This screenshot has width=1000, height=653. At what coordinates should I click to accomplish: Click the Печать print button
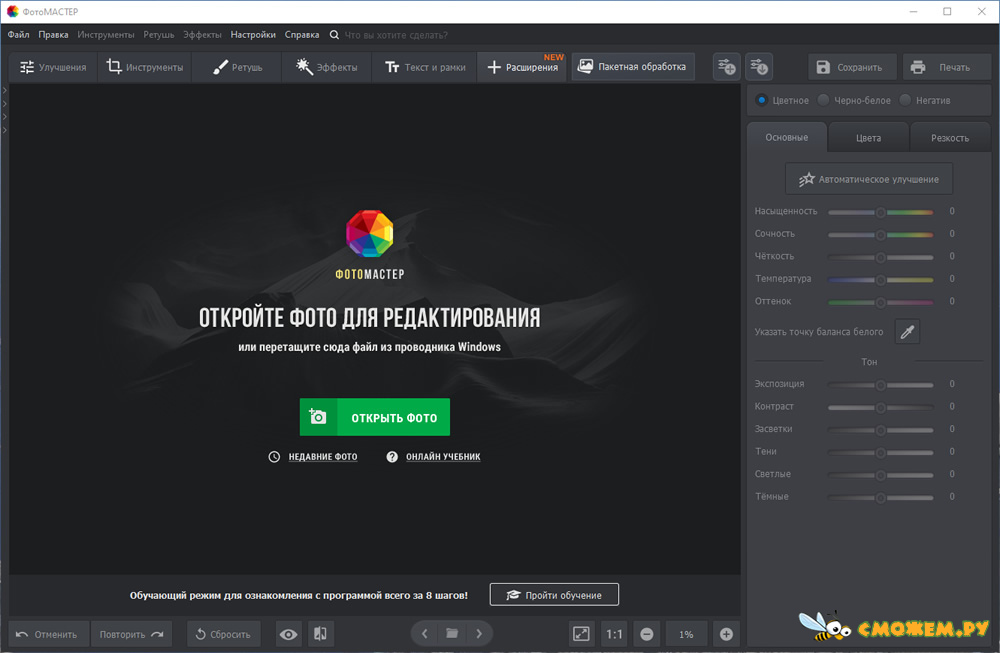(946, 67)
